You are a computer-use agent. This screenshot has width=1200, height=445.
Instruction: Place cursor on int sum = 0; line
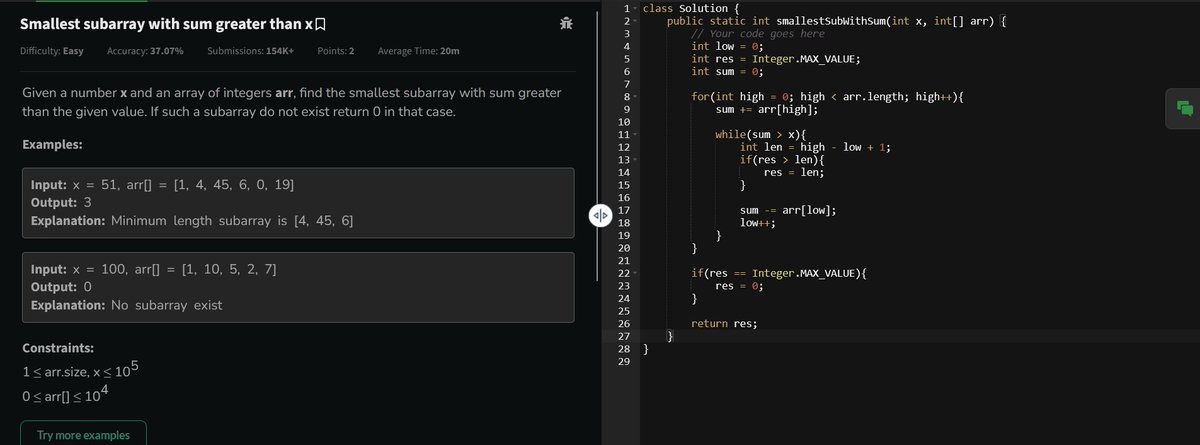(728, 71)
